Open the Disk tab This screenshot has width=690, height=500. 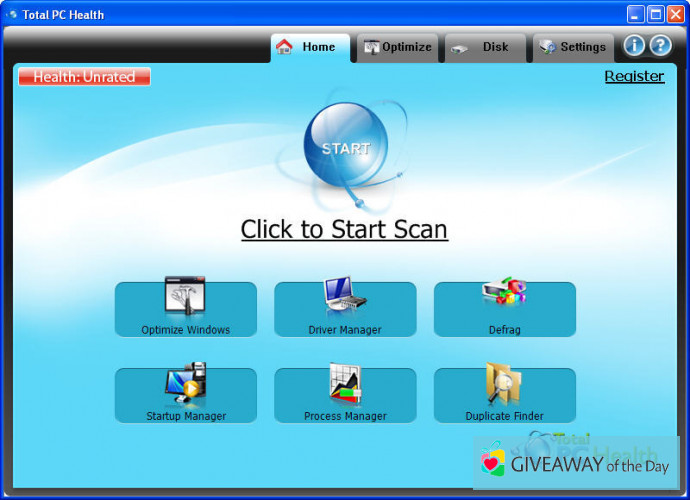[x=486, y=47]
